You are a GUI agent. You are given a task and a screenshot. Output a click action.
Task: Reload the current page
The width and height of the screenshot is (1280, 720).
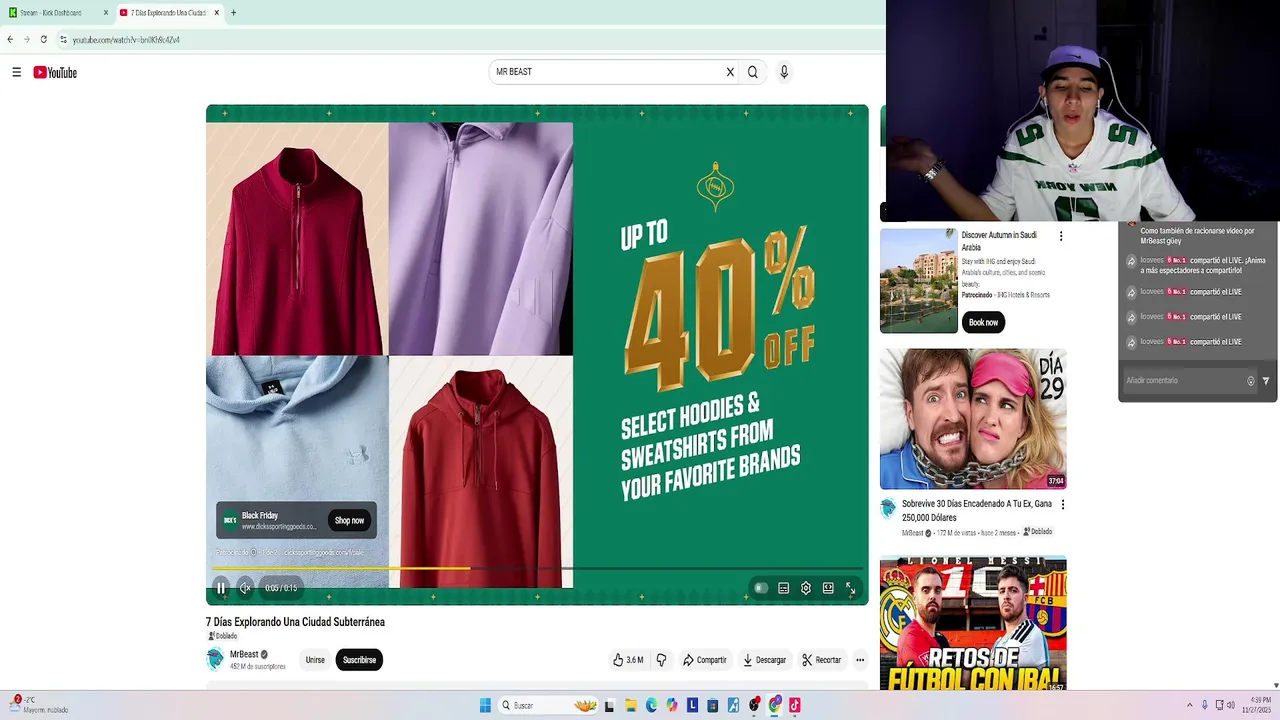(x=43, y=39)
